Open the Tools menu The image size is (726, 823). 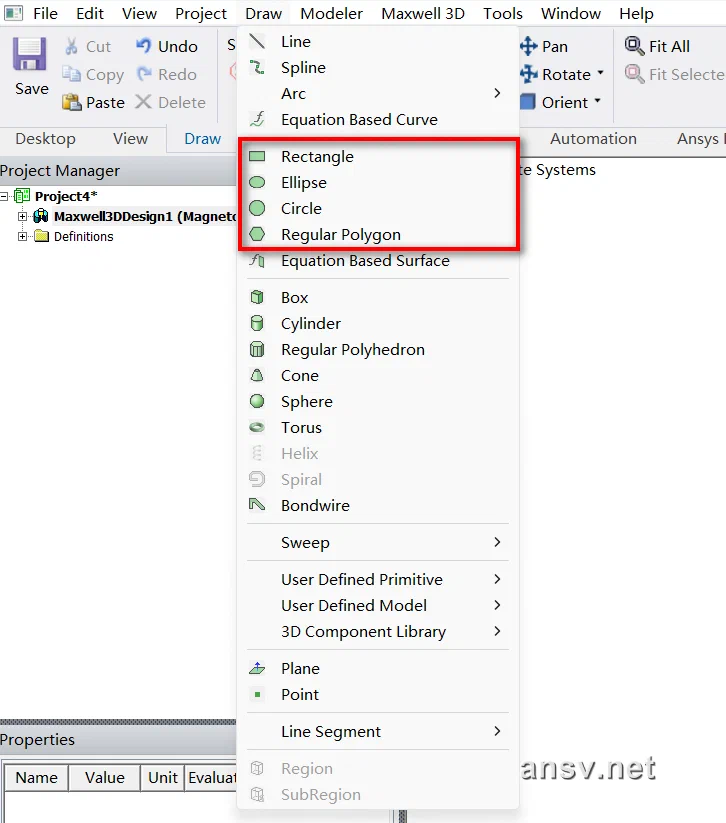tap(502, 13)
